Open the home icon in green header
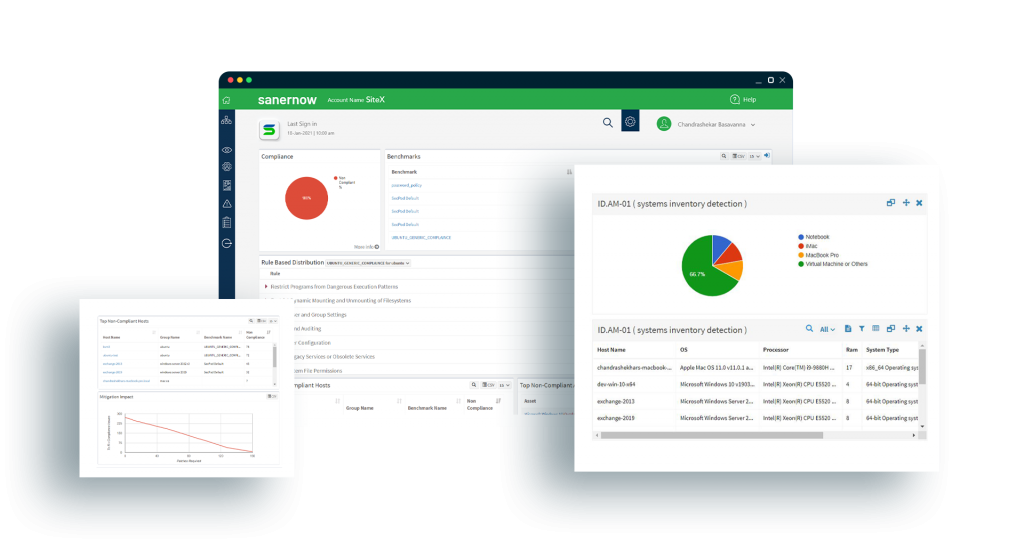Screen dimensions: 1024x558 click(x=227, y=100)
